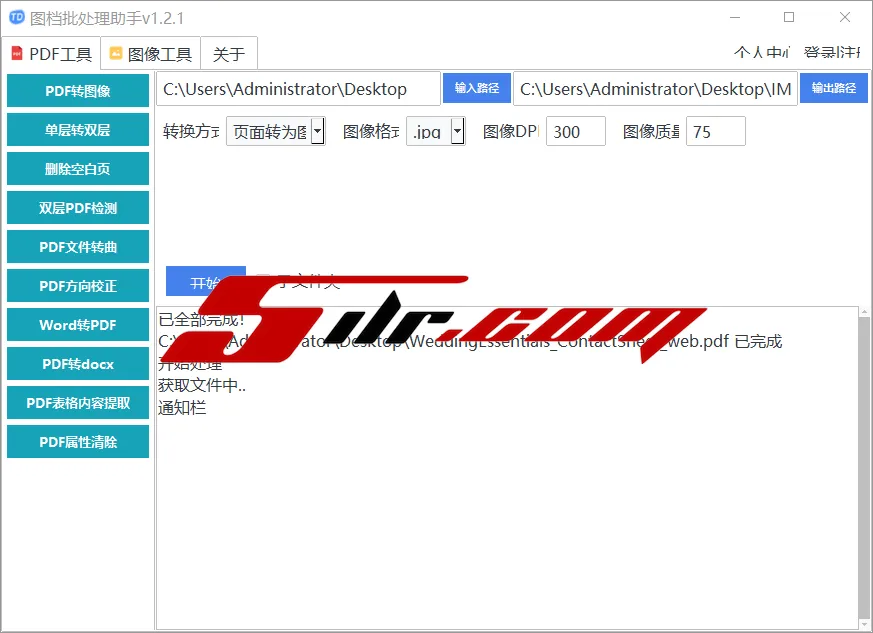Click the blue 开始 button

click(x=205, y=282)
